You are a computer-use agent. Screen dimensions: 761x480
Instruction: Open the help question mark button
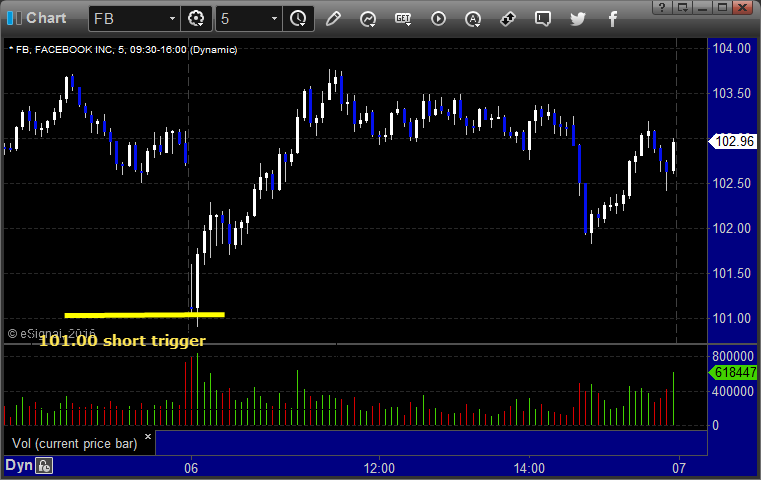pos(662,7)
